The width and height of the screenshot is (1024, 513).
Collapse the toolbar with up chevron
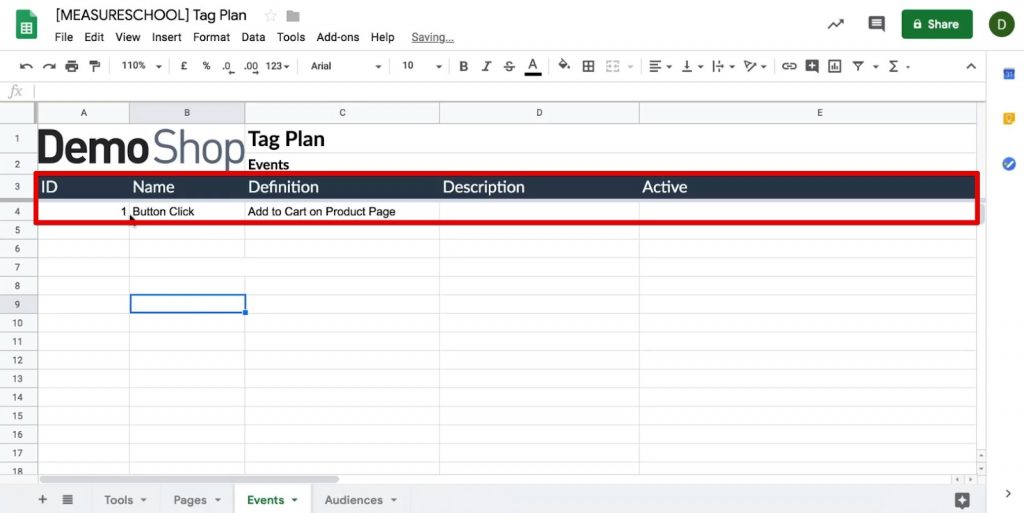point(971,66)
